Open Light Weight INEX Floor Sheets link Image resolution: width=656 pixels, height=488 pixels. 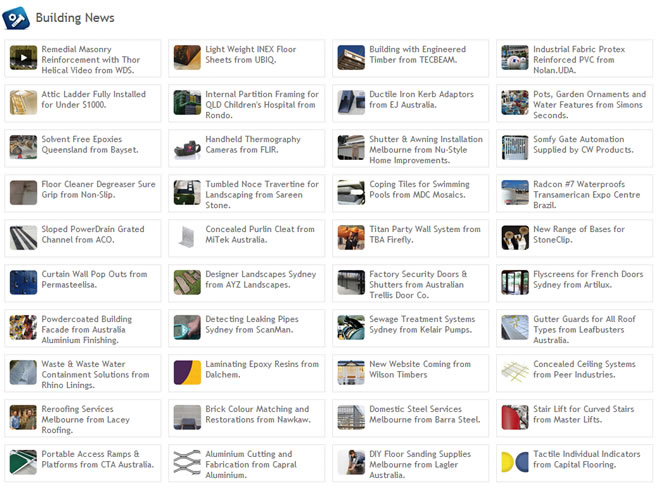[x=251, y=54]
